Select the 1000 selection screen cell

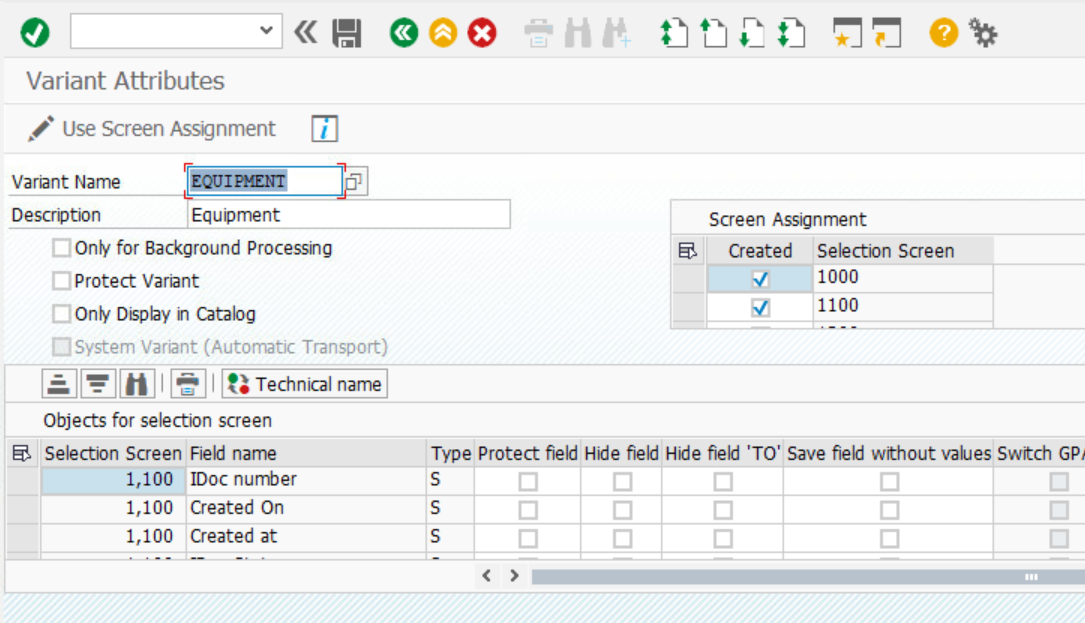tap(903, 278)
